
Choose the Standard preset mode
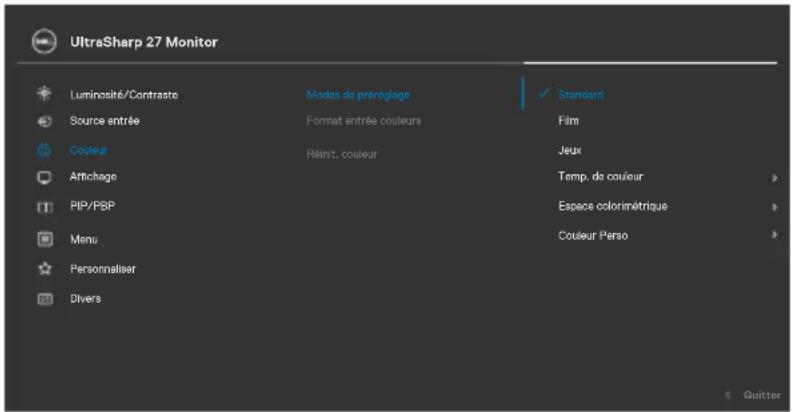coord(581,95)
